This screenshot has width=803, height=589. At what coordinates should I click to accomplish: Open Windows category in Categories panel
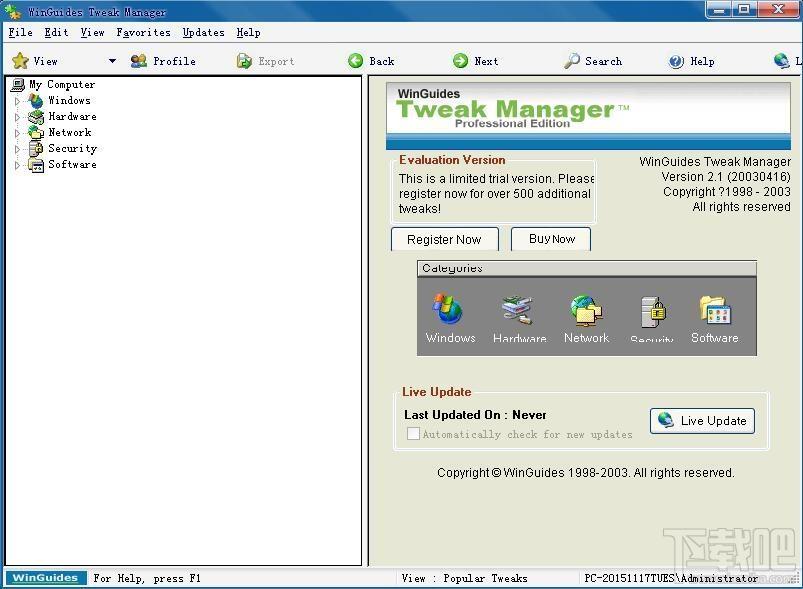click(450, 319)
